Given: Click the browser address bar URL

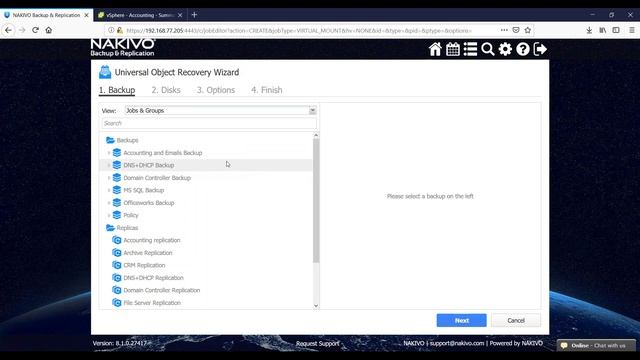Looking at the screenshot, I should click(x=298, y=30).
